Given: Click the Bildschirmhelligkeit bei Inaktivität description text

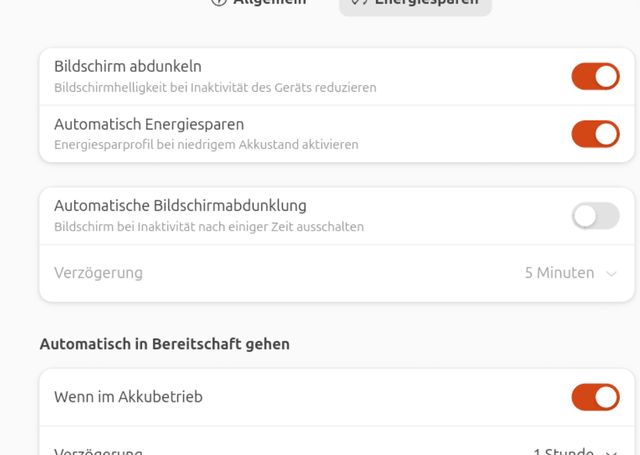Looking at the screenshot, I should [215, 87].
